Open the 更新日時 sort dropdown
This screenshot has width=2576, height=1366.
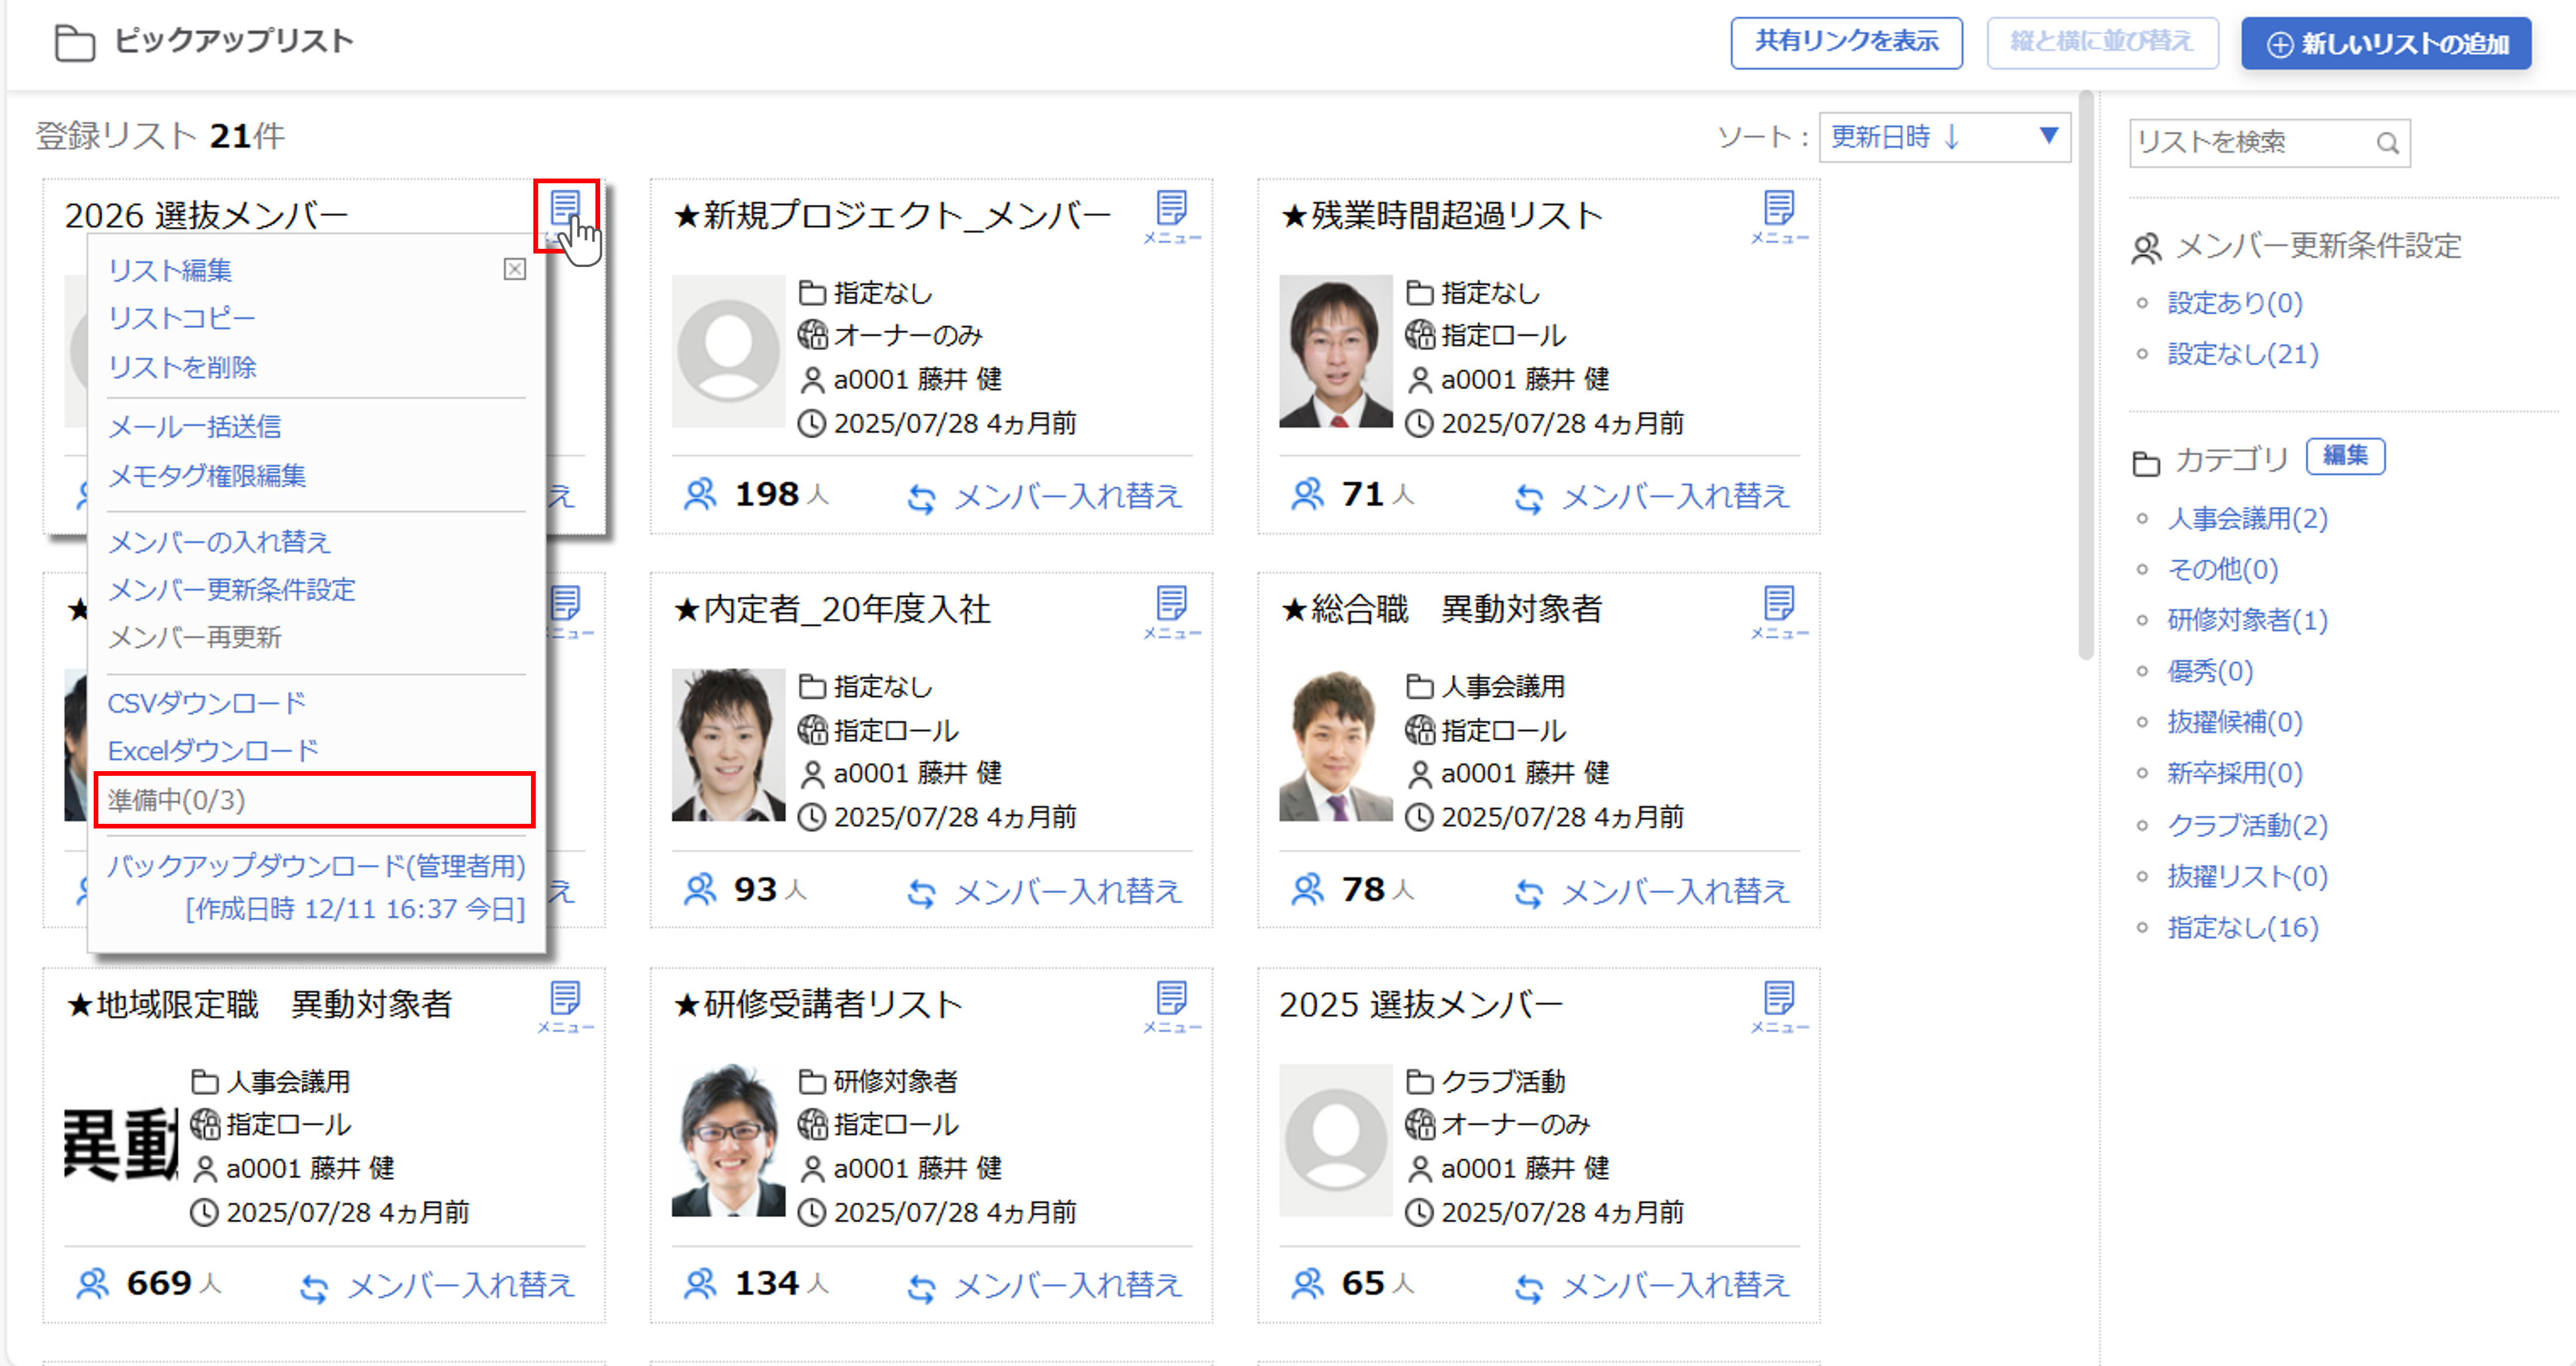(1943, 137)
